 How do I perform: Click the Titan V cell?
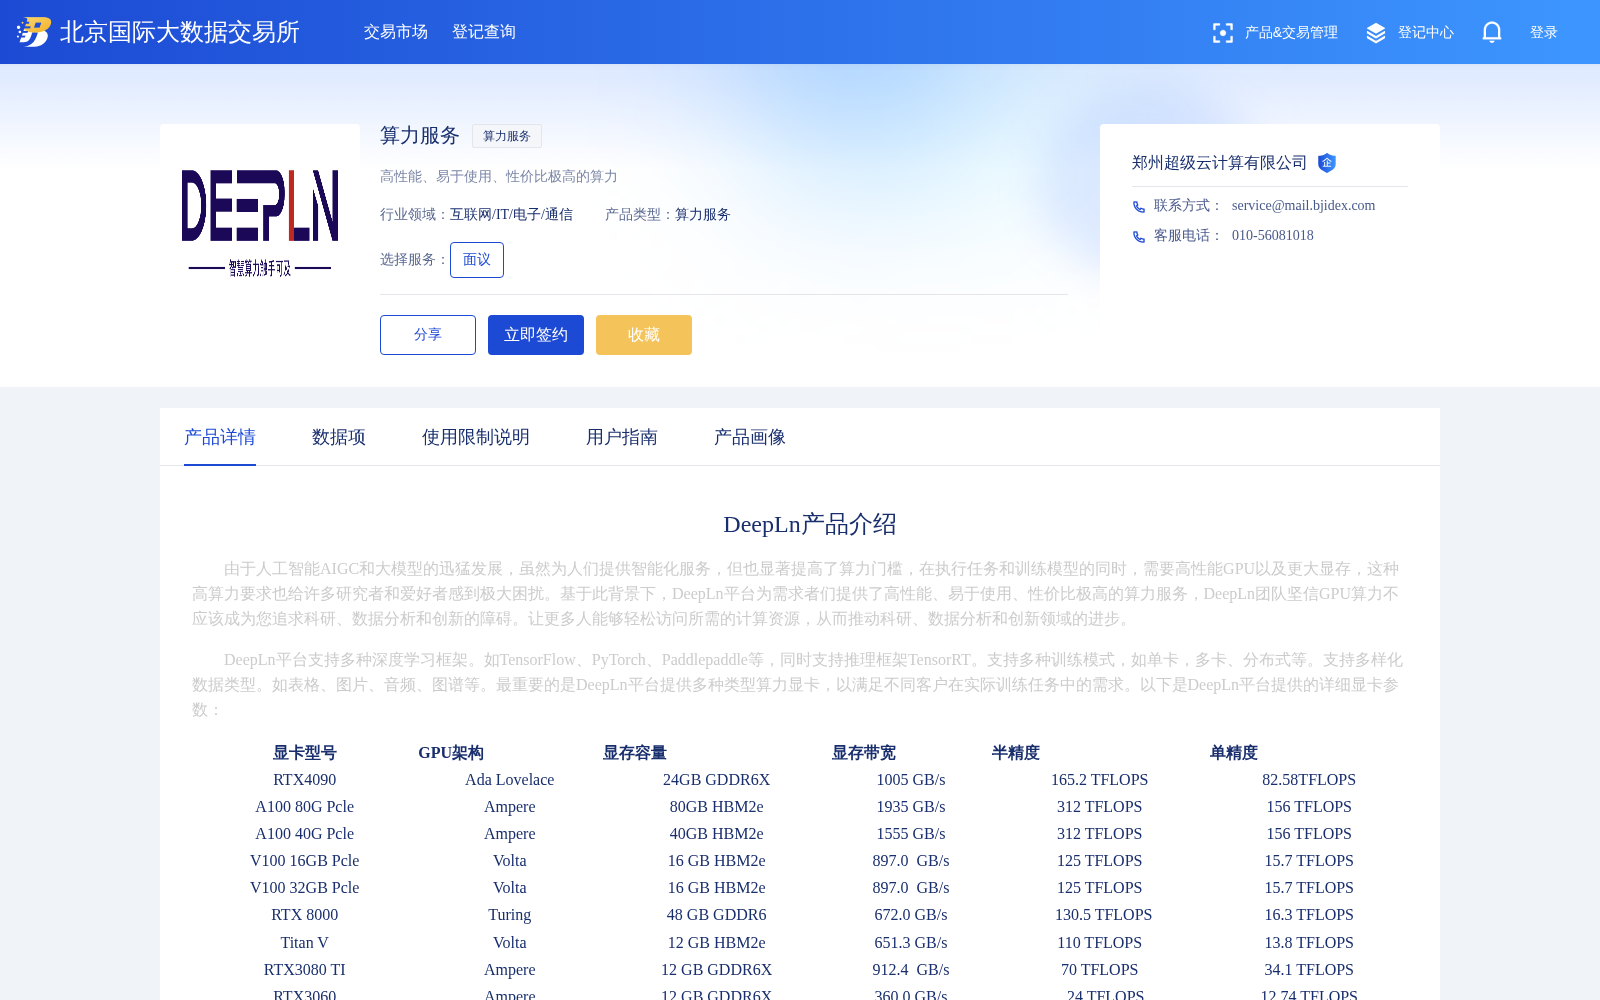click(305, 943)
